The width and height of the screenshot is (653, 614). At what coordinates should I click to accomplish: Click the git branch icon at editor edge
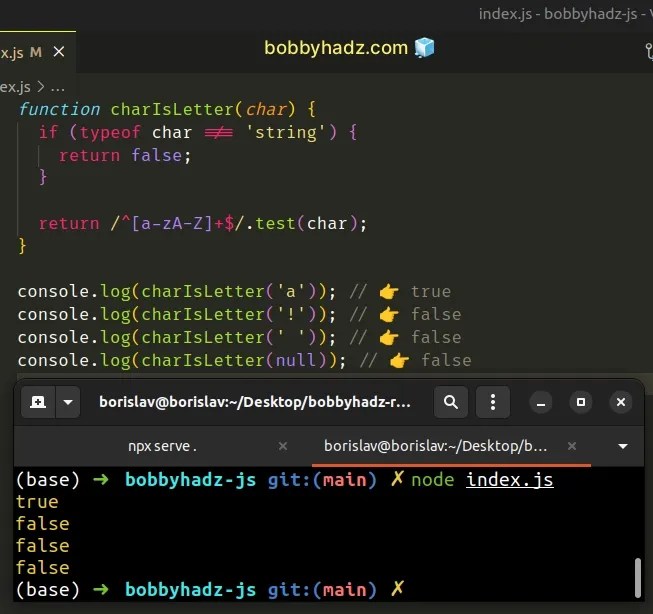click(649, 51)
